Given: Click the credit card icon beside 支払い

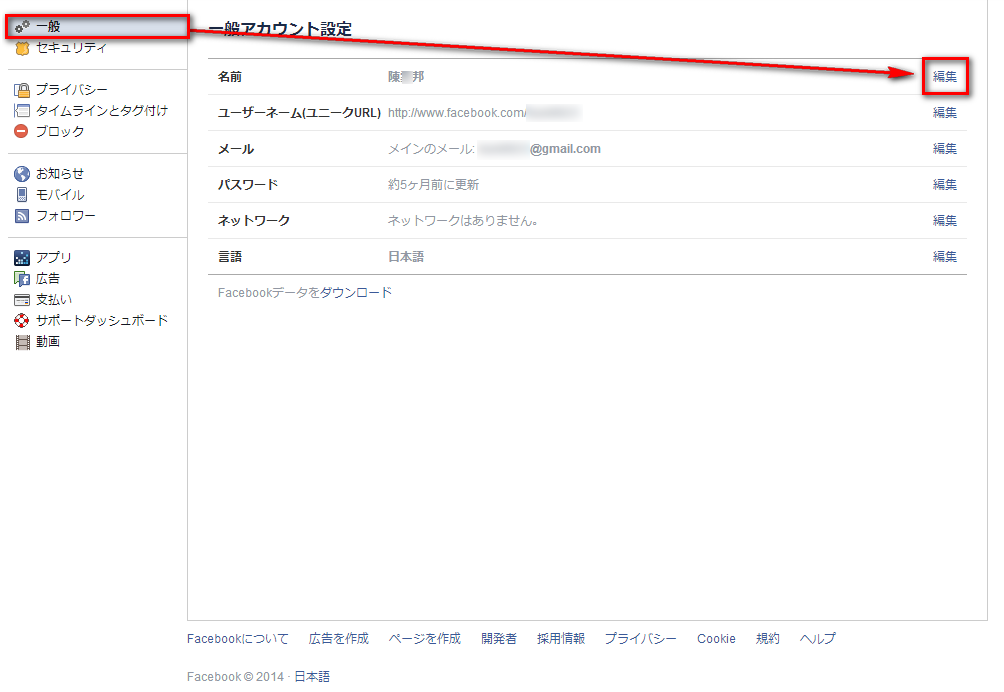Looking at the screenshot, I should 22,300.
